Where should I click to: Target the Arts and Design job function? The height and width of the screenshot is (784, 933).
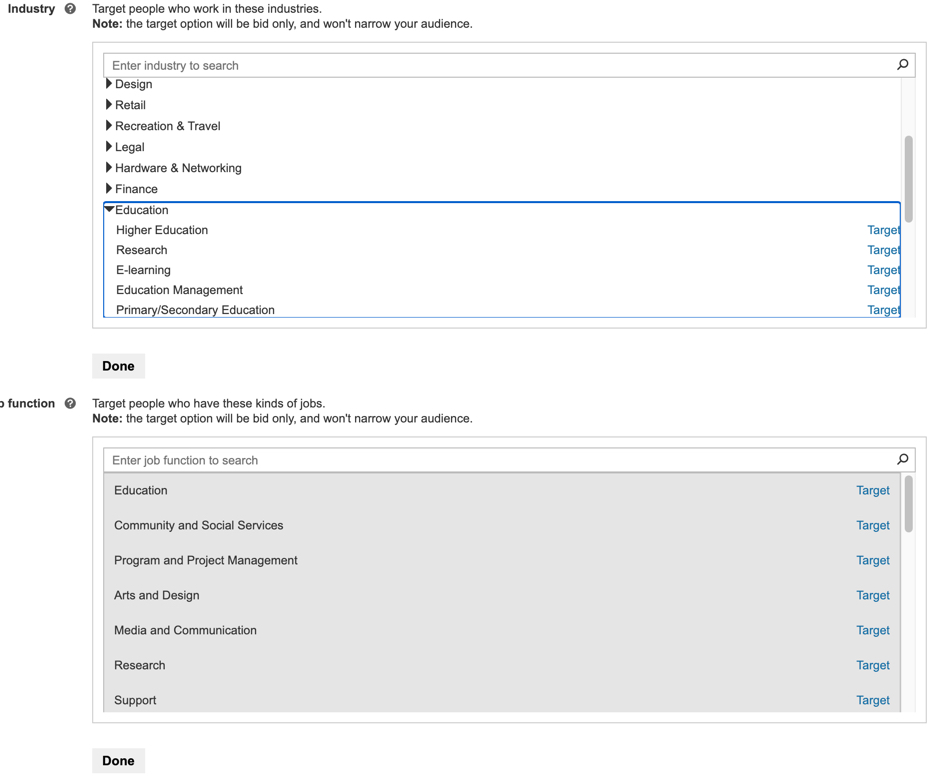[872, 595]
